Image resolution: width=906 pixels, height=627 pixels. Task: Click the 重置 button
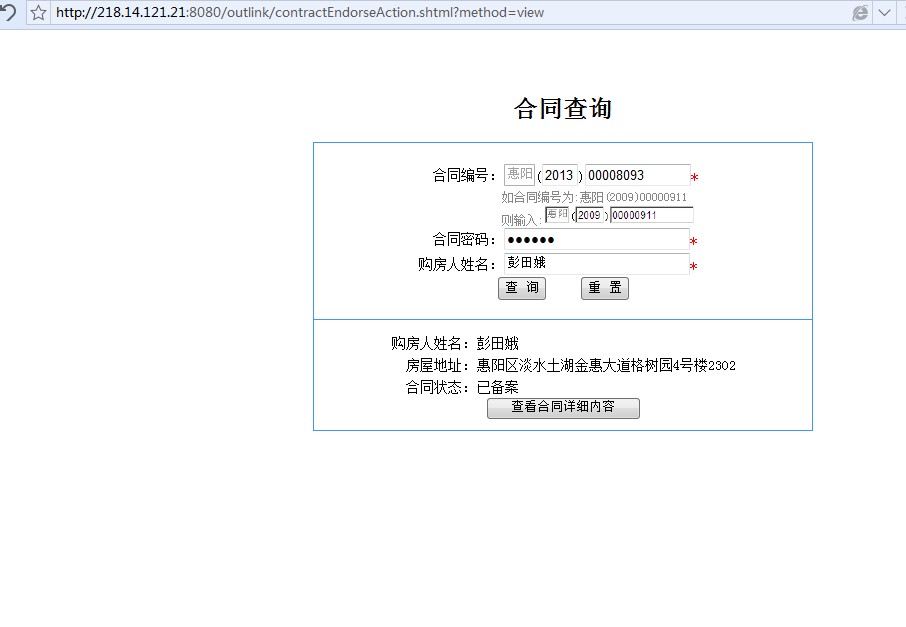click(x=604, y=288)
